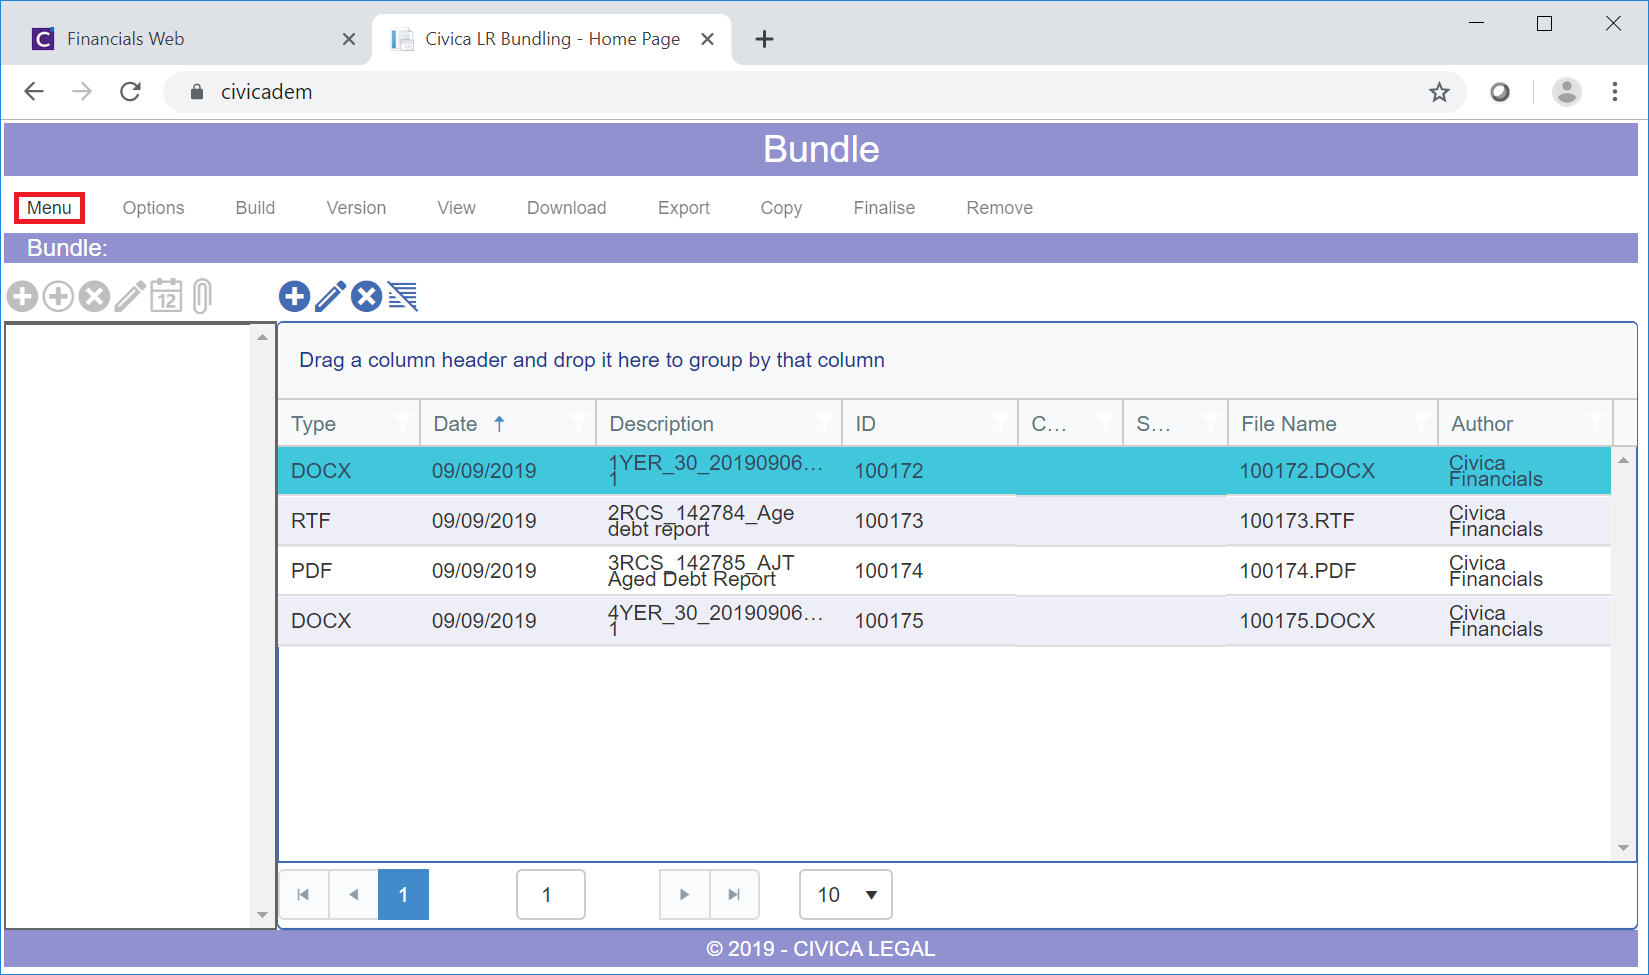The image size is (1649, 975).
Task: Click the Download menu item
Action: click(566, 208)
